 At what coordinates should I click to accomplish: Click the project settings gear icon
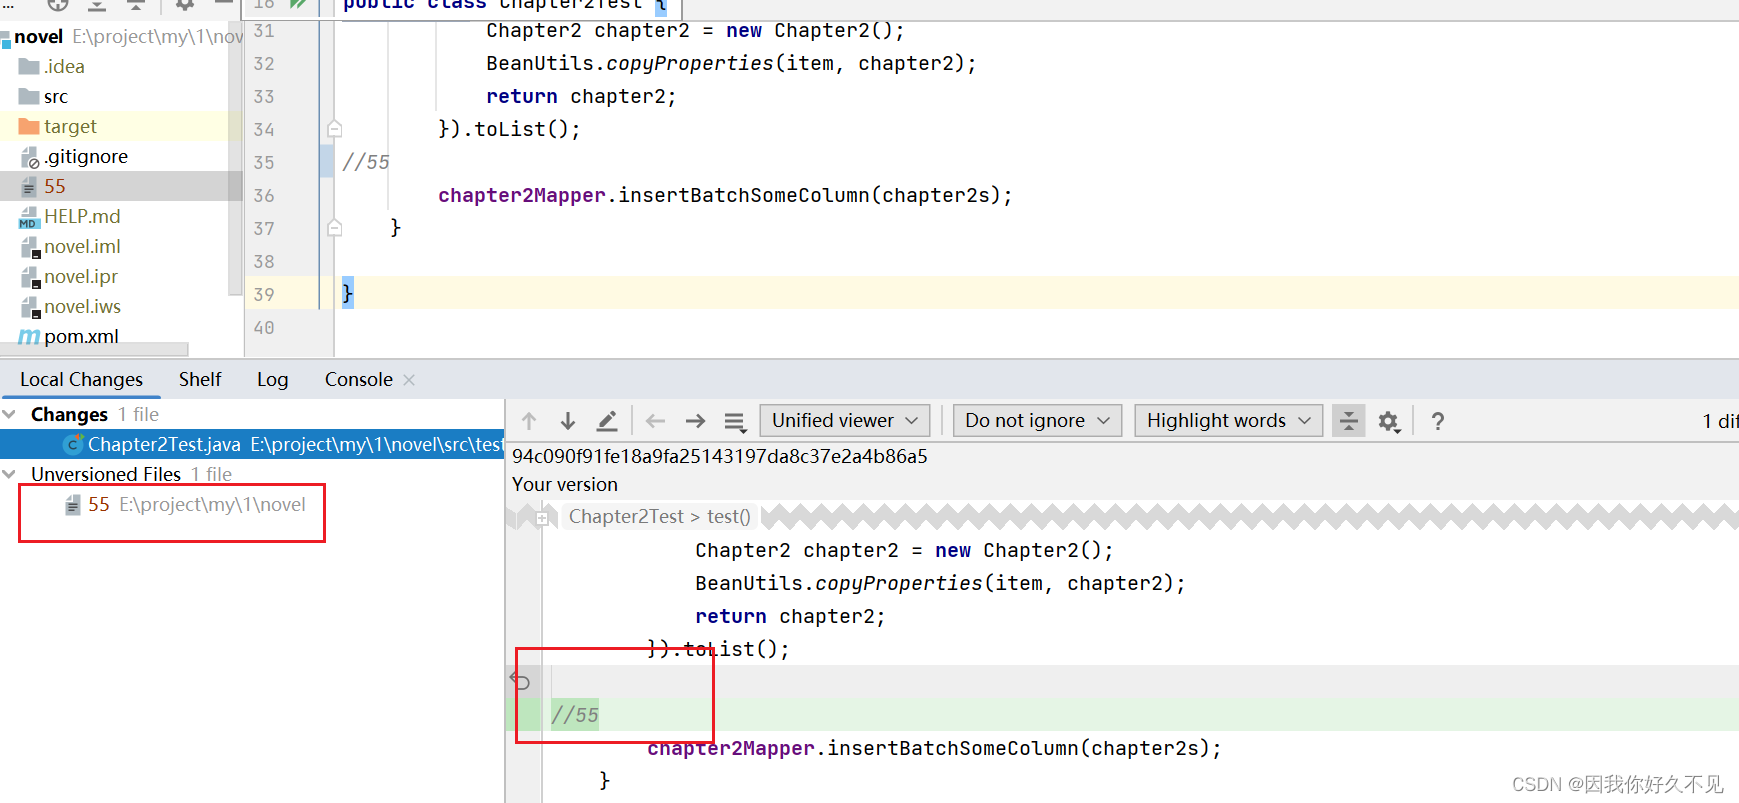click(x=185, y=5)
